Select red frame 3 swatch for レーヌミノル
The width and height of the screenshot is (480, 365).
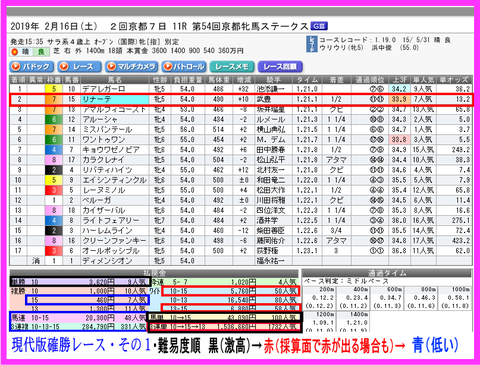click(54, 190)
